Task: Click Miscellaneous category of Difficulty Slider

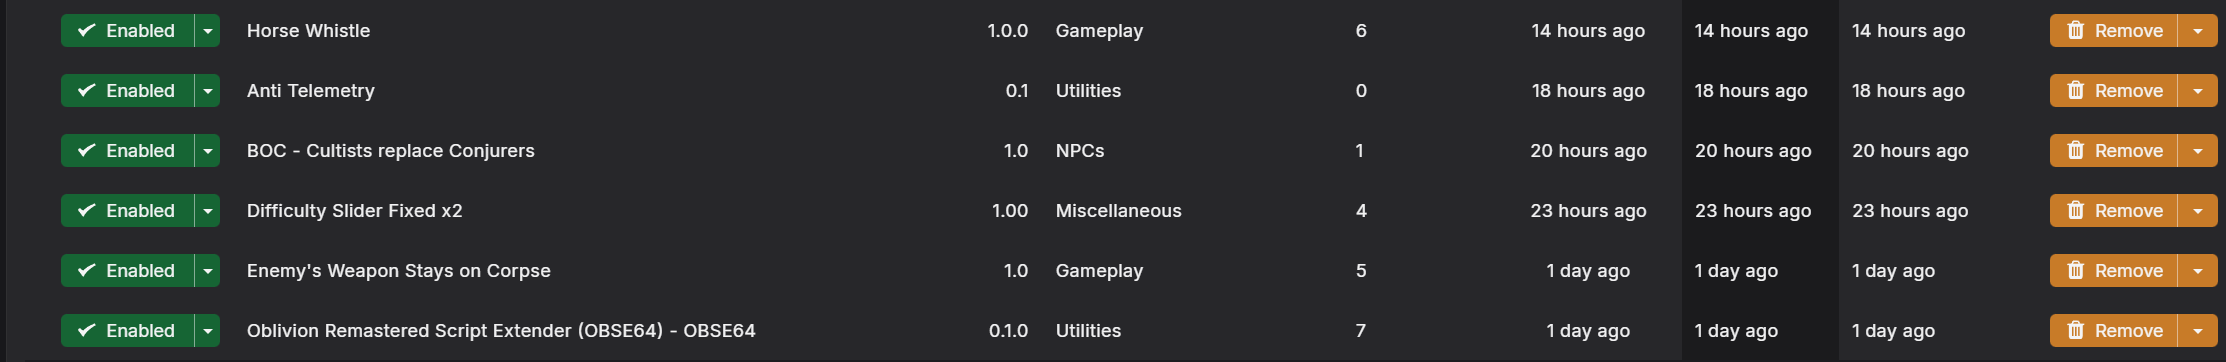Action: (x=1118, y=211)
